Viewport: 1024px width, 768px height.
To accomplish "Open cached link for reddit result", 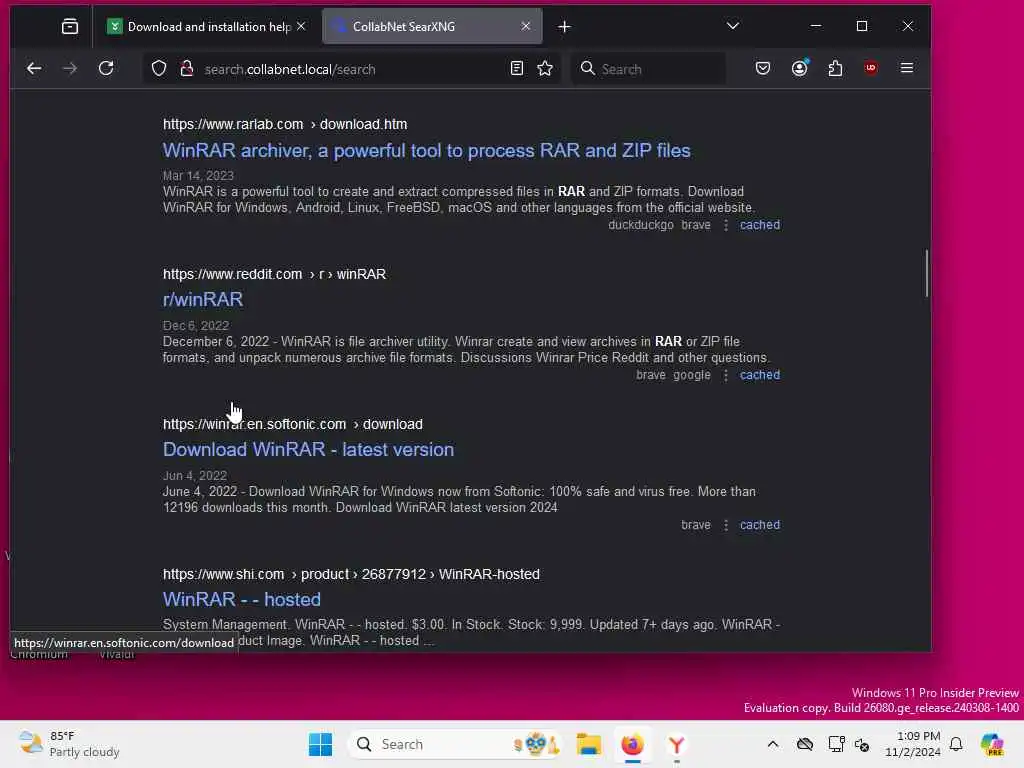I will point(760,375).
